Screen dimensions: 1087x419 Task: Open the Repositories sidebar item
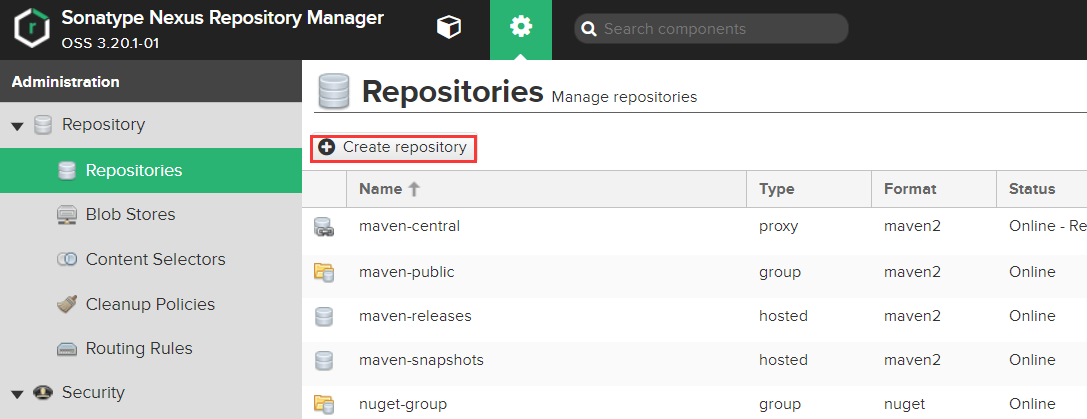point(151,171)
